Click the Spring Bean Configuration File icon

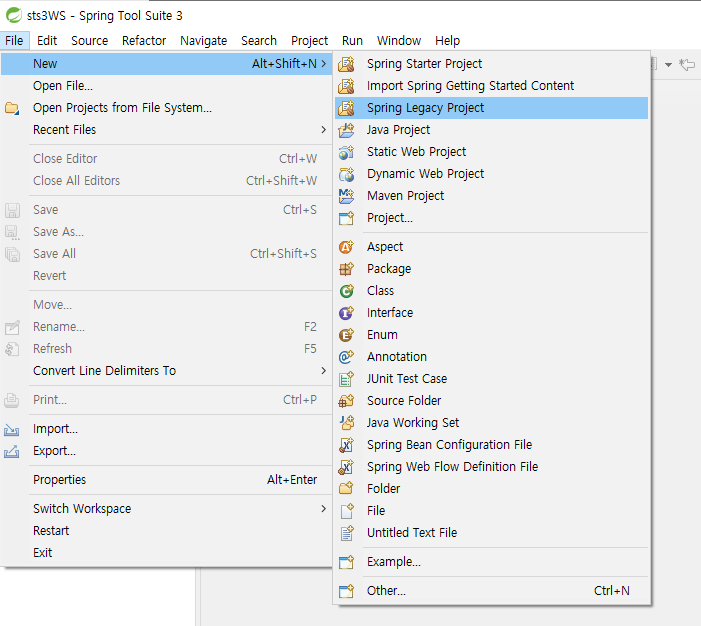[346, 444]
